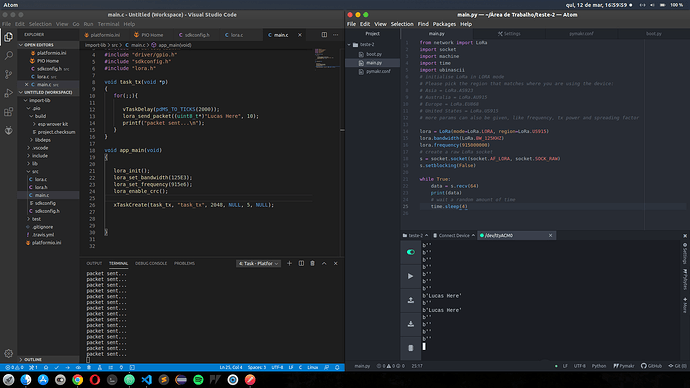Collapse UNTITLED (WORKSPACE) section

48,92
